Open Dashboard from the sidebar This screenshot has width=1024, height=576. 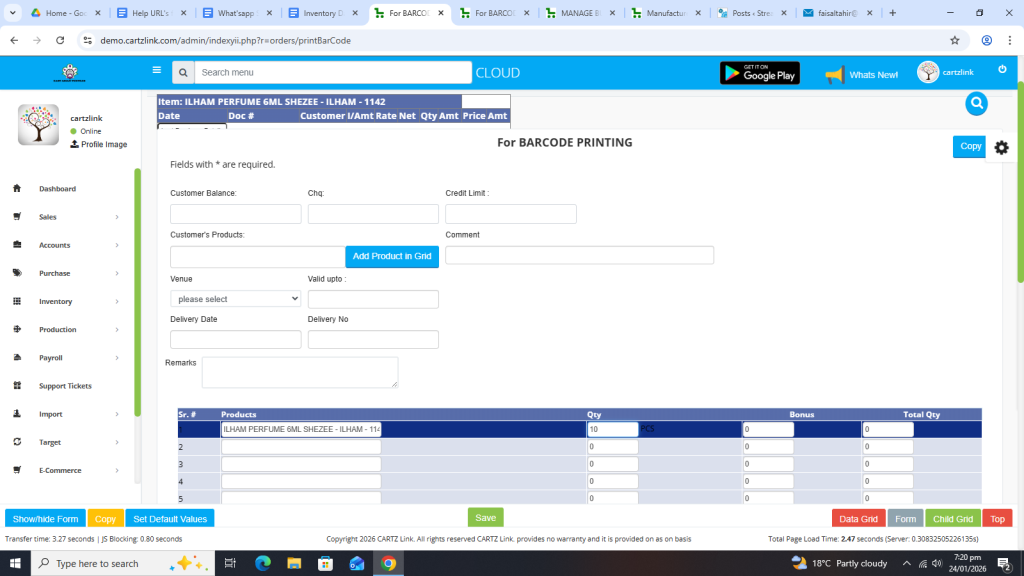(x=57, y=189)
